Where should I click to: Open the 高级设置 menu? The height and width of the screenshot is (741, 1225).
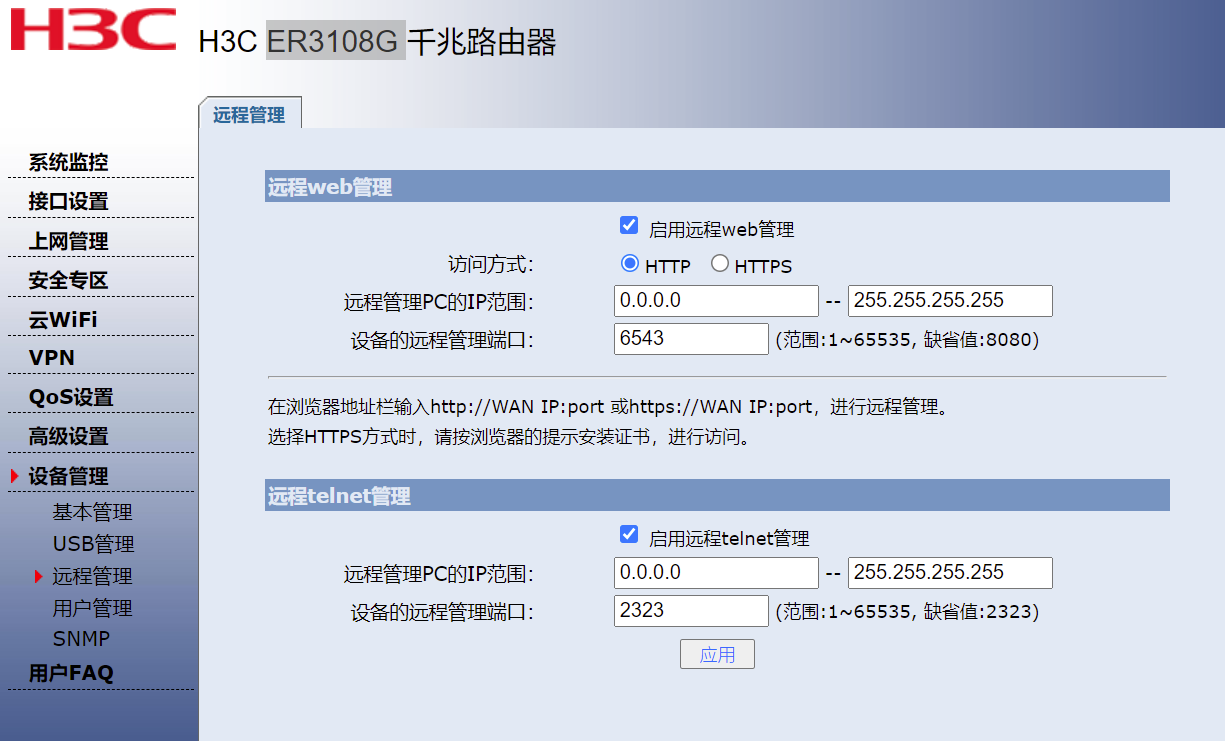(68, 437)
